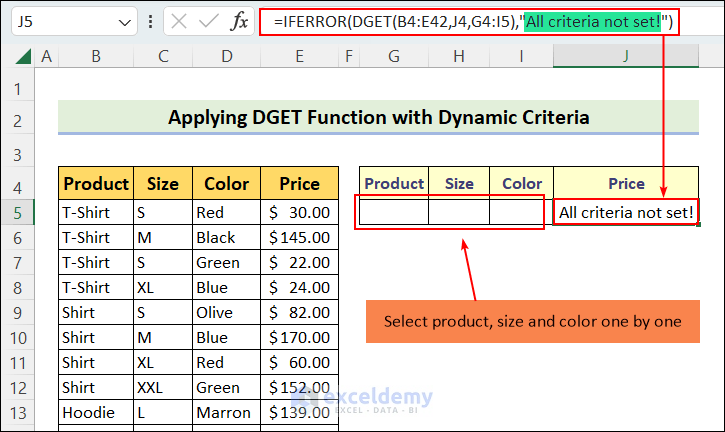The image size is (725, 432).
Task: Click Color header in criteria table
Action: [x=522, y=184]
